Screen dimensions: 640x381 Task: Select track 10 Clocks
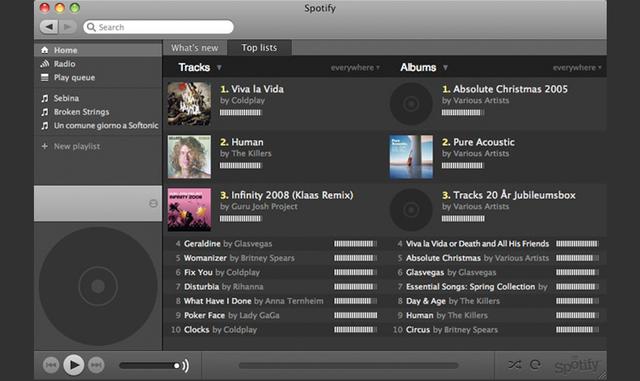pos(196,330)
